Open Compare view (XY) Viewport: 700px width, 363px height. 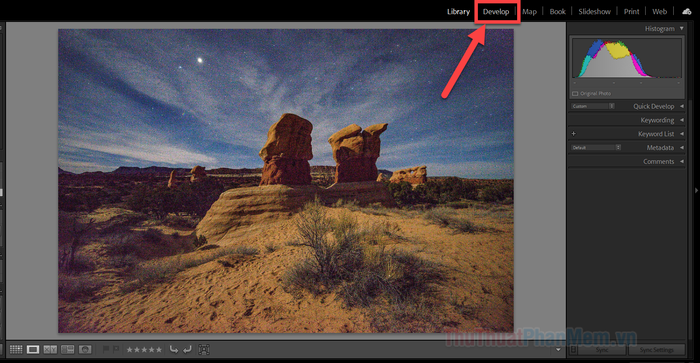click(50, 349)
